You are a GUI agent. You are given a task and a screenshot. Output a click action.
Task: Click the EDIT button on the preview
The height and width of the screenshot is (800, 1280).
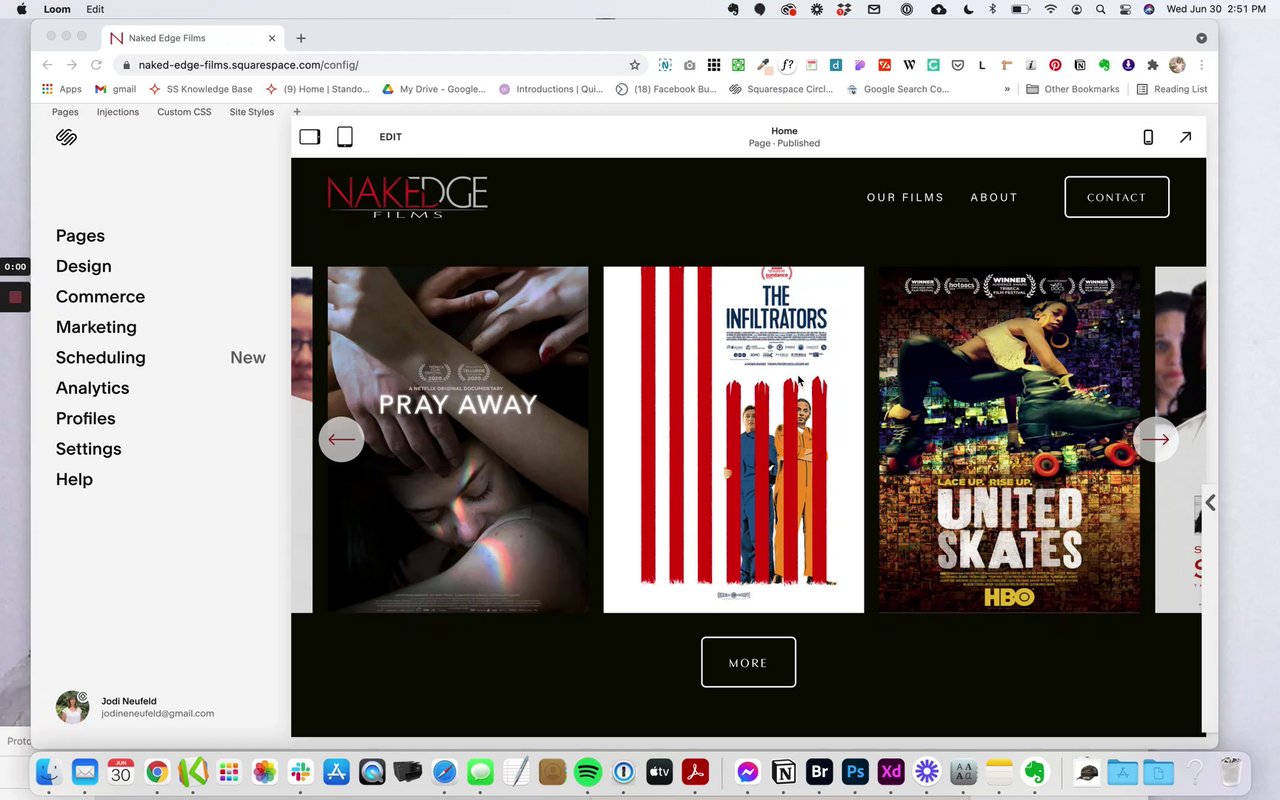click(390, 137)
